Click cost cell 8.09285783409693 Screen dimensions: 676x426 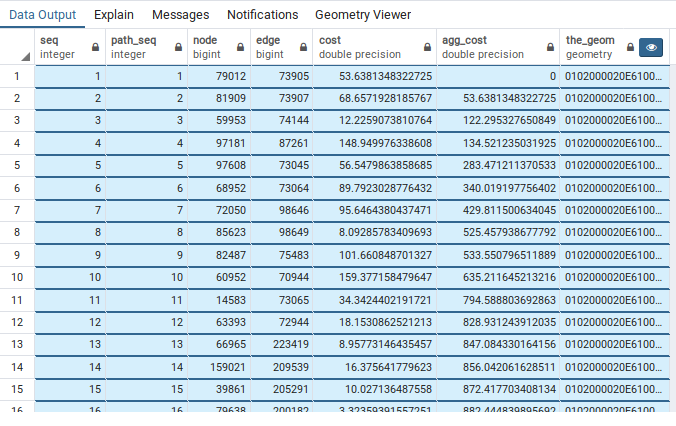[375, 232]
